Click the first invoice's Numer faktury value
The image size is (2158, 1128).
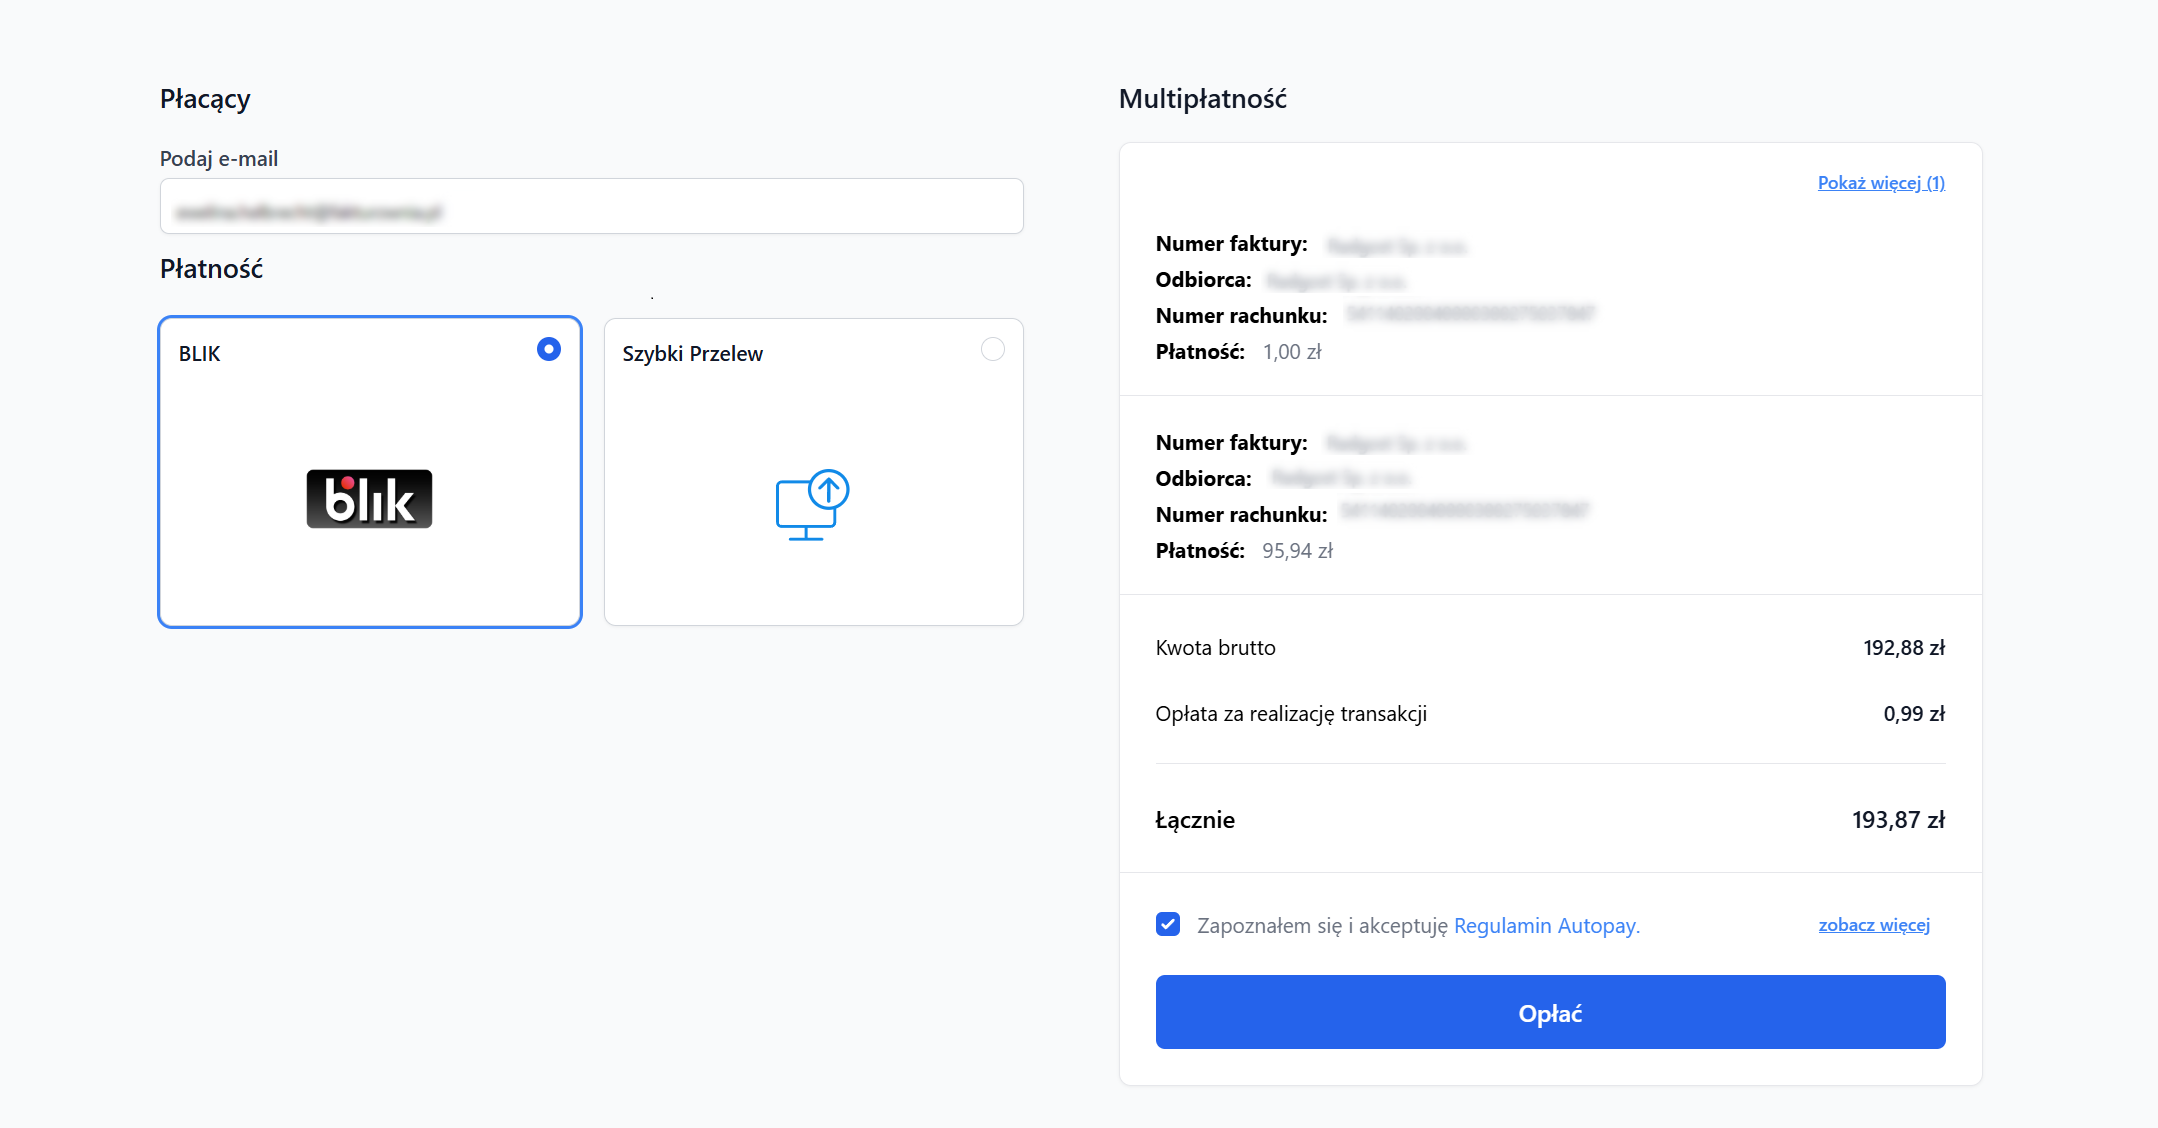1397,244
